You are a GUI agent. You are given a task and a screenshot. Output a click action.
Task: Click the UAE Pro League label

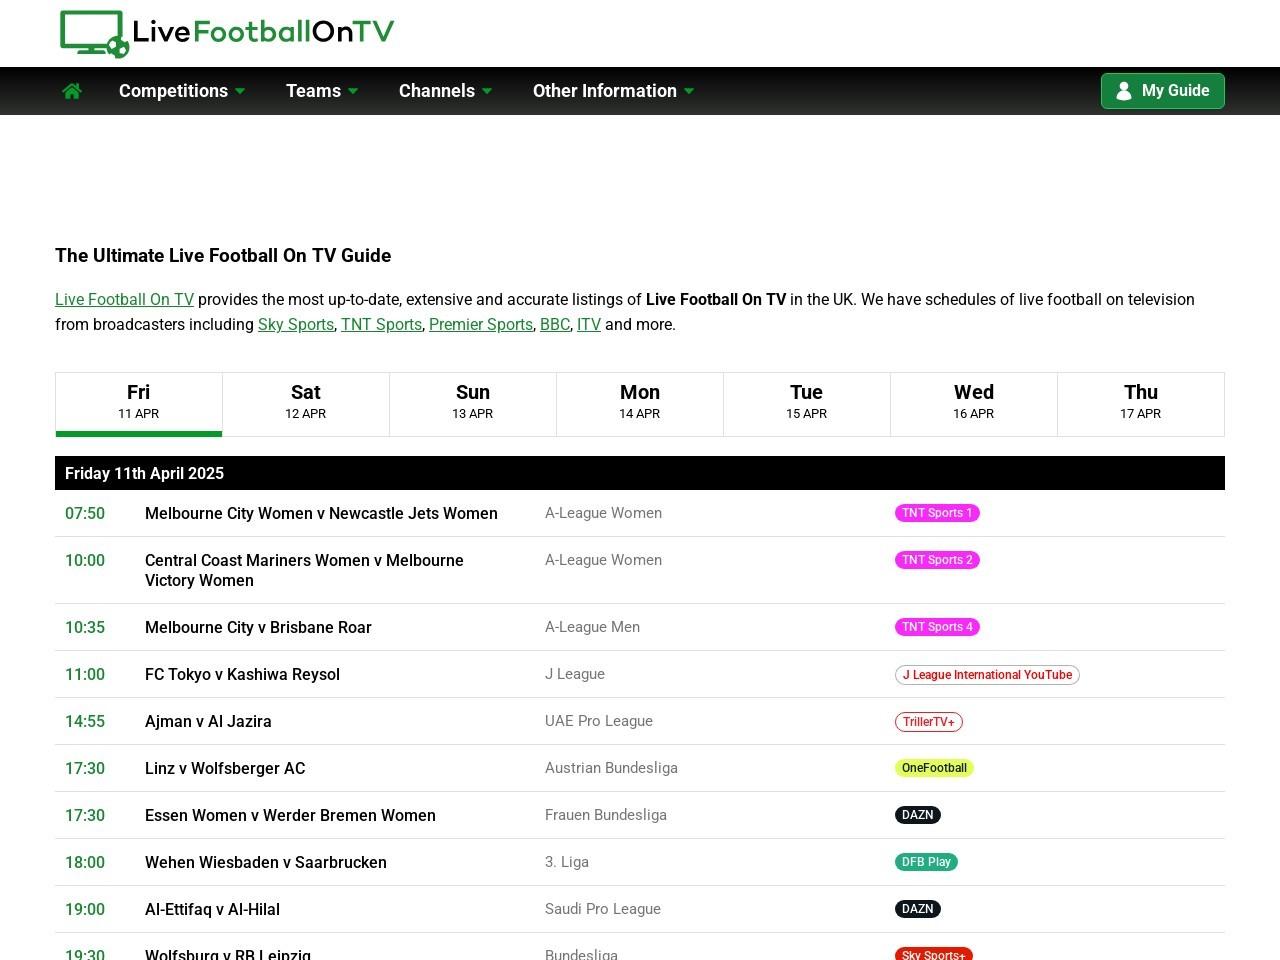click(x=599, y=721)
